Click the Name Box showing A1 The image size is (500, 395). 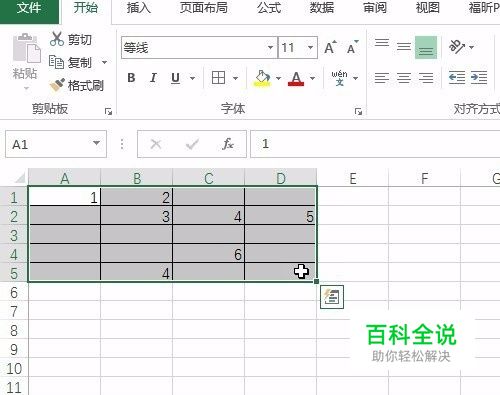click(x=56, y=144)
